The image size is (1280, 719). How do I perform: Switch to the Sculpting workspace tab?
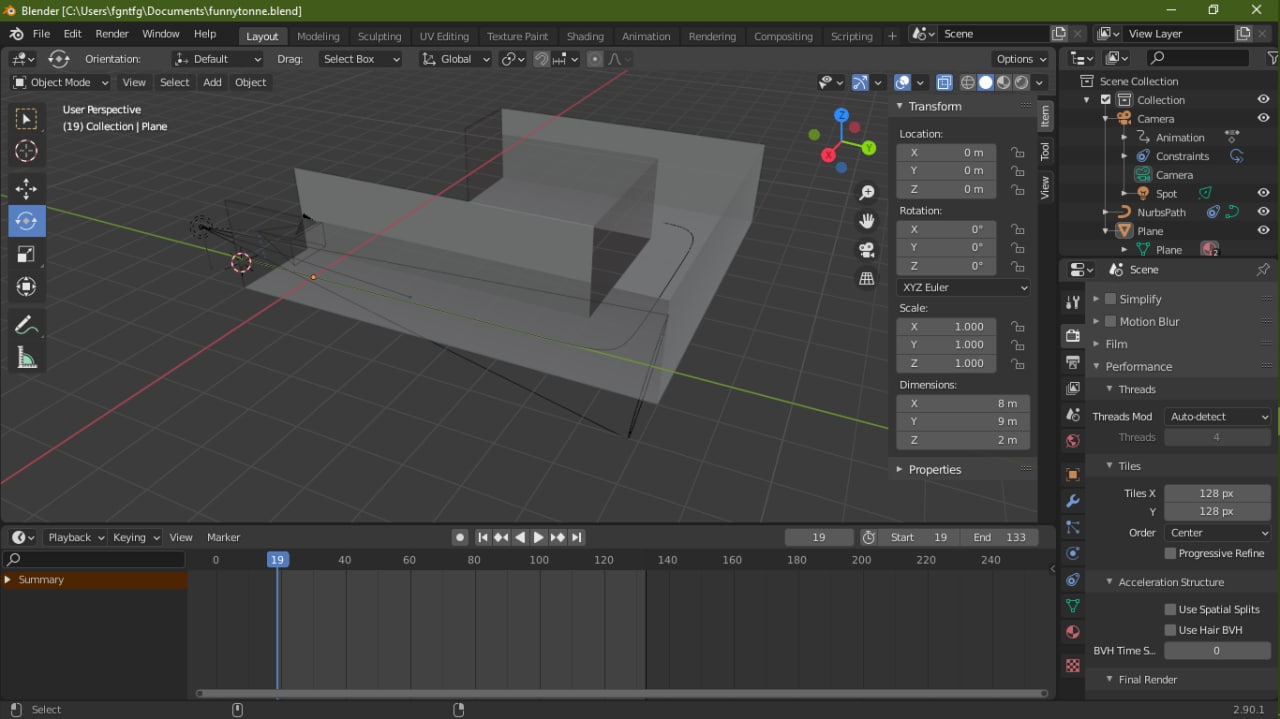click(x=379, y=36)
